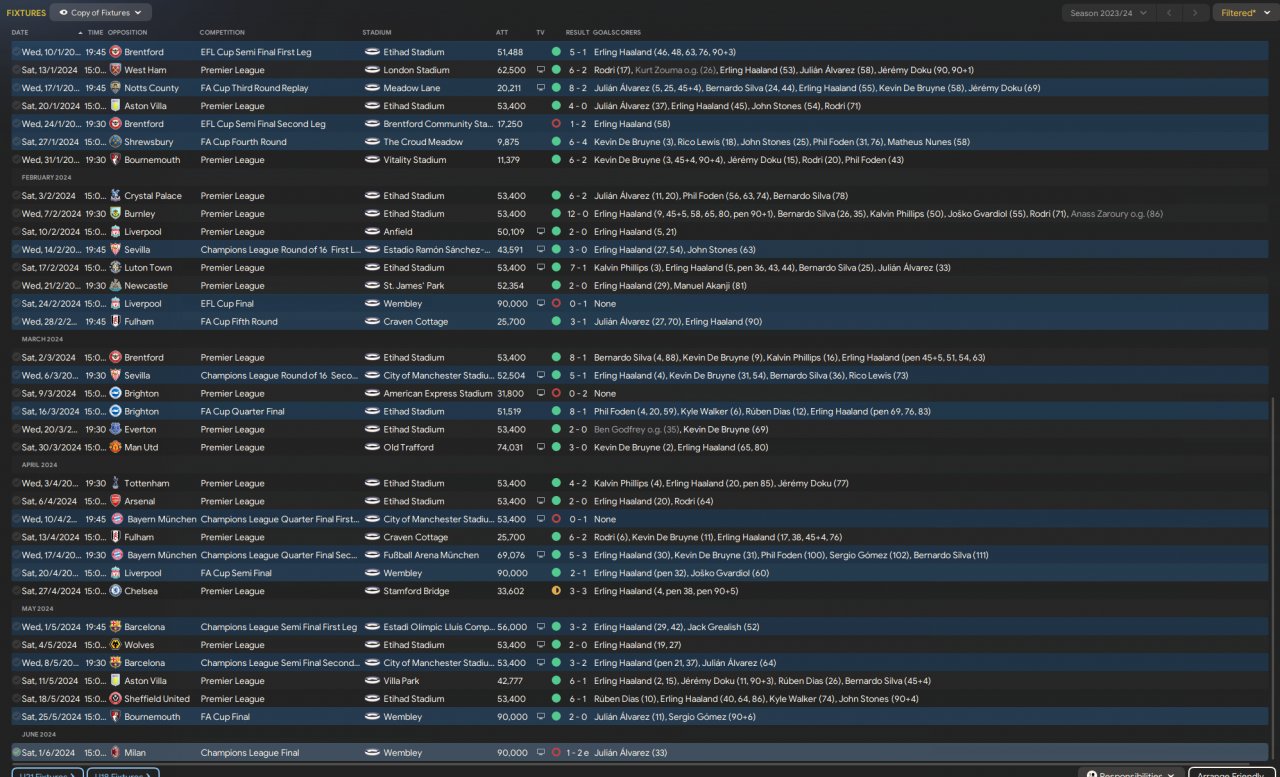The height and width of the screenshot is (777, 1280).
Task: Sort fixtures by the Att column
Action: pyautogui.click(x=502, y=33)
